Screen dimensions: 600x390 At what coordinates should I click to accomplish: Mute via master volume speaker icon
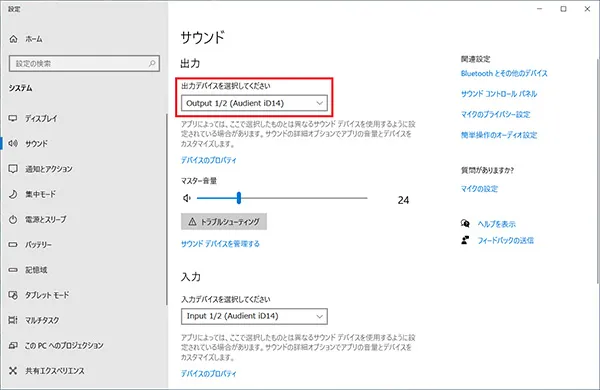point(187,198)
